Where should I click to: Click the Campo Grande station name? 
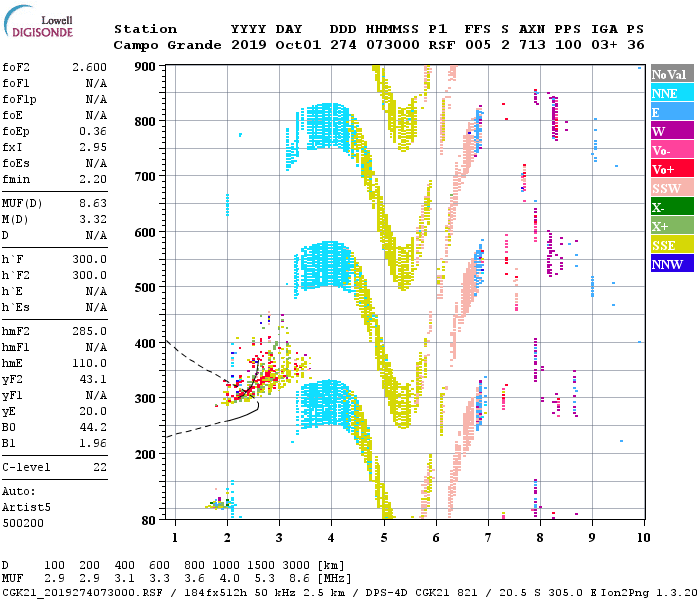pyautogui.click(x=167, y=45)
